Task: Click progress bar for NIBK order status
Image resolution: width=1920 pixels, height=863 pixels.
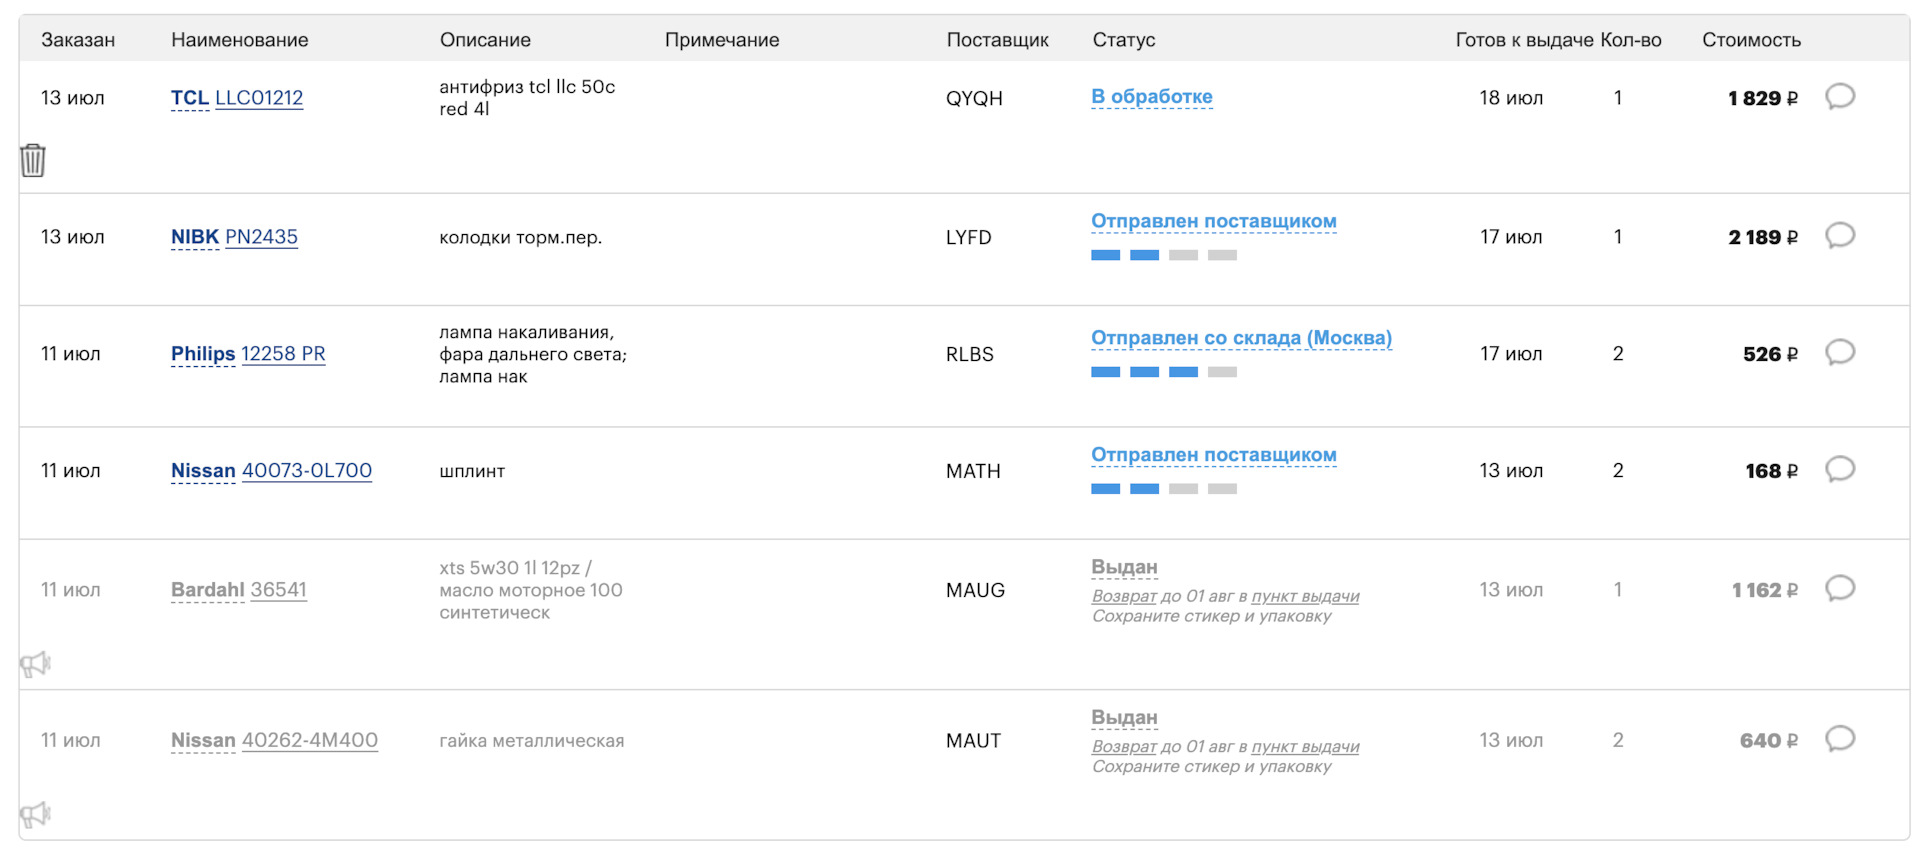Action: click(x=1163, y=255)
